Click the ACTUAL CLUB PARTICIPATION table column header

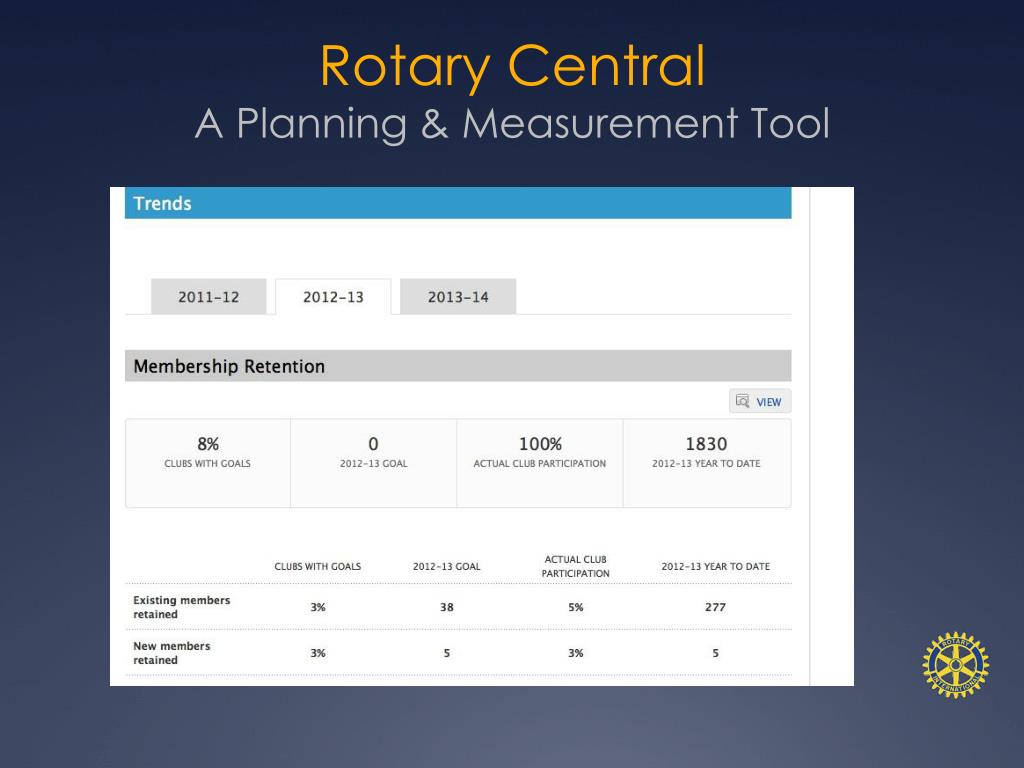click(x=575, y=566)
